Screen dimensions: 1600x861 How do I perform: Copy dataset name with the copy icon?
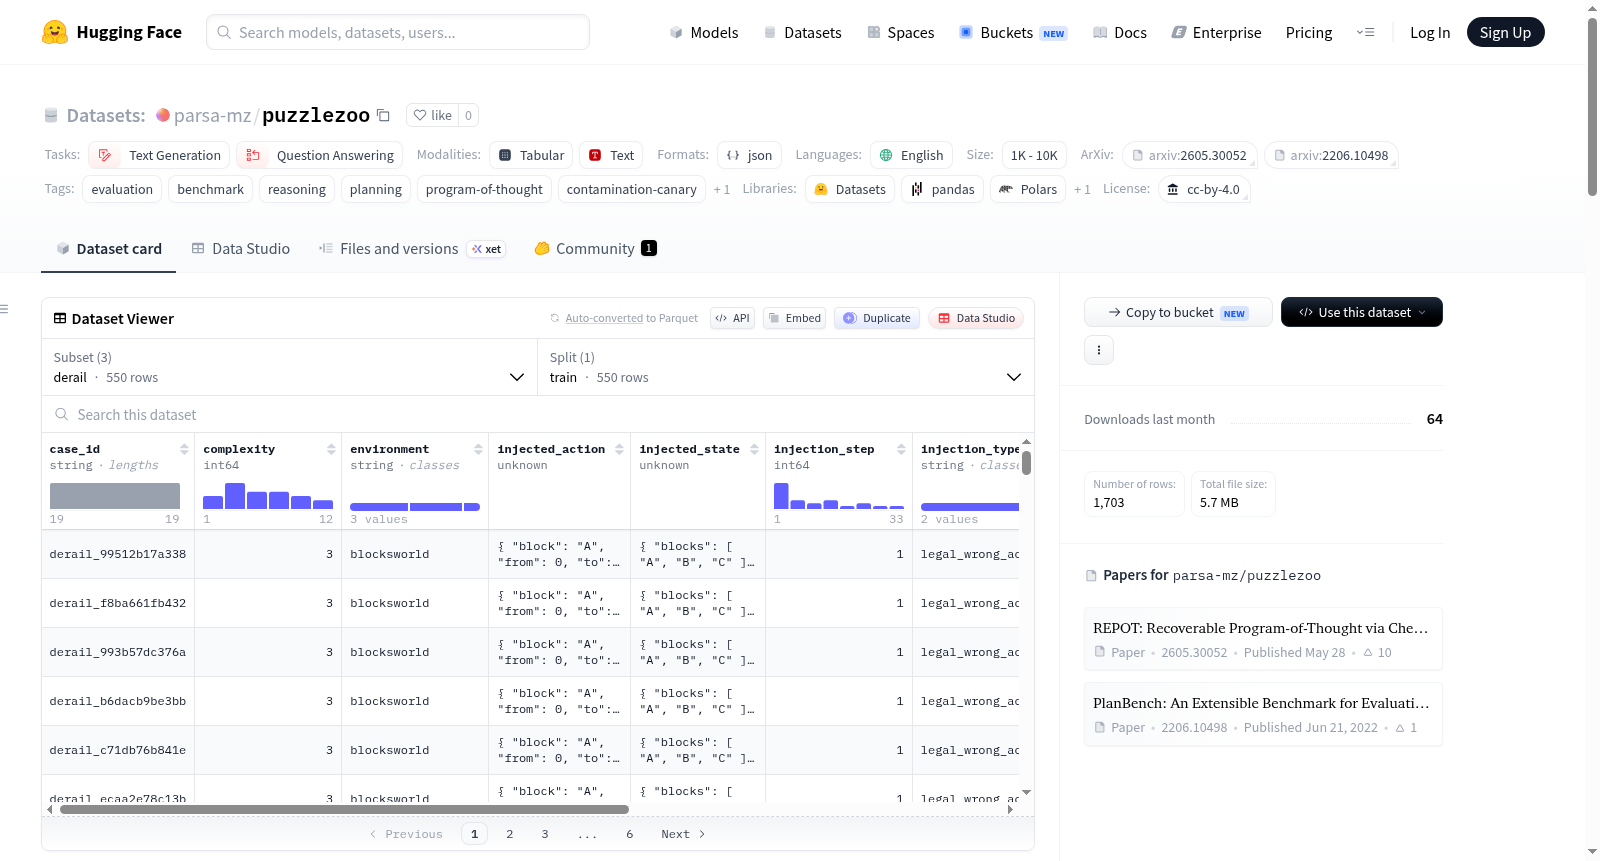383,115
